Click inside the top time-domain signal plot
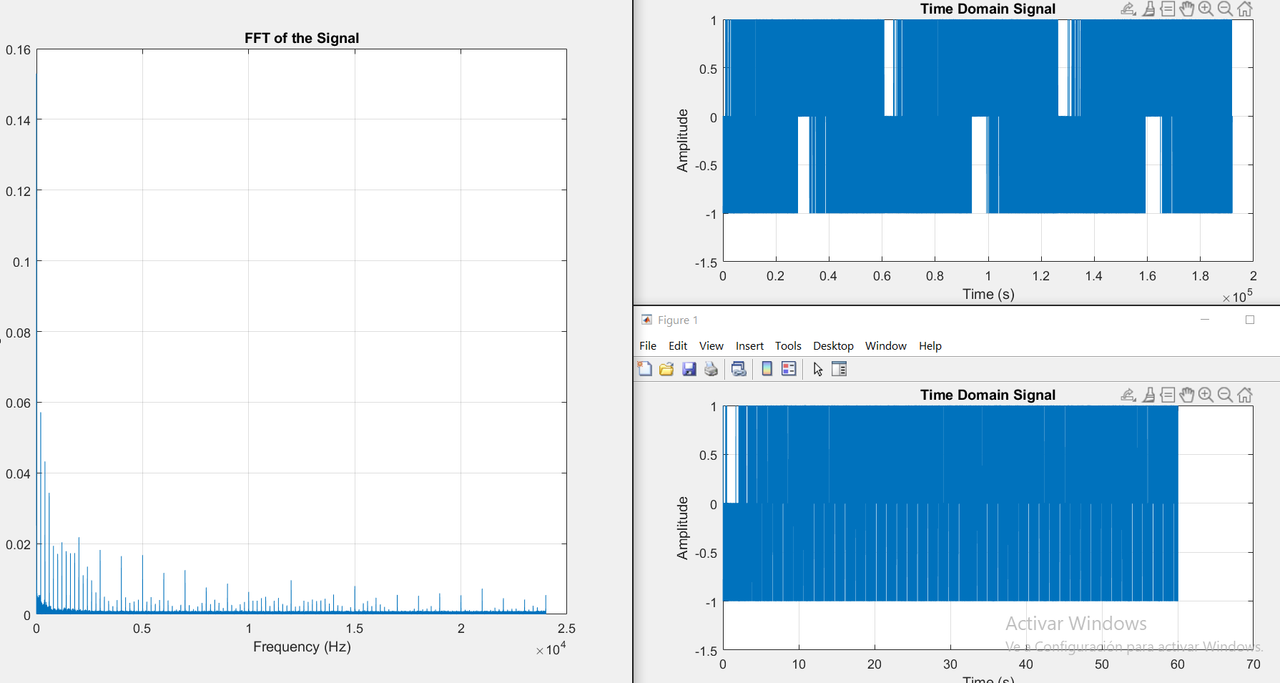Viewport: 1280px width, 683px height. pos(988,141)
